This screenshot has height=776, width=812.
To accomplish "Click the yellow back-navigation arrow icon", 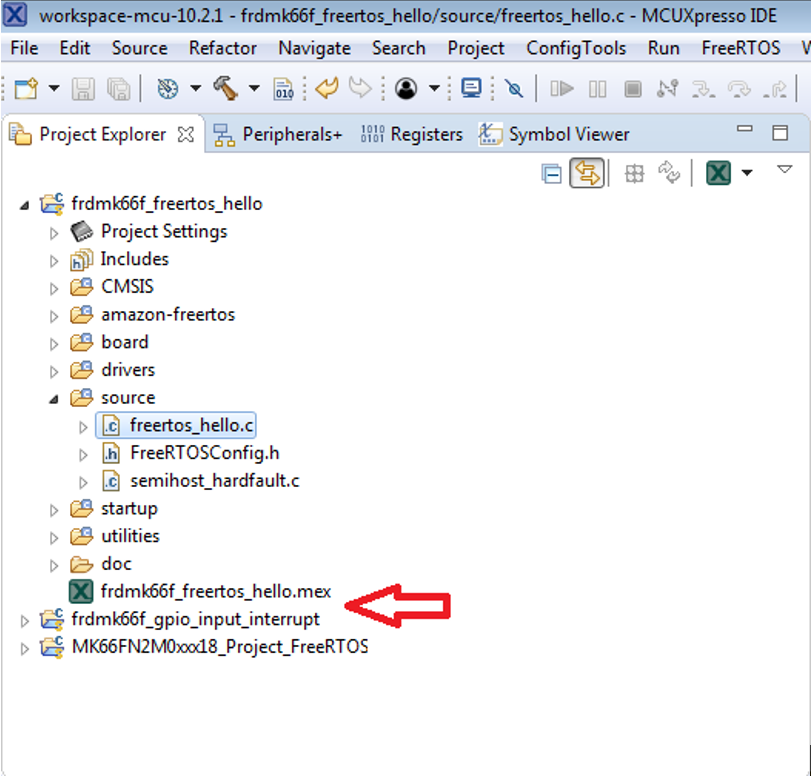I will pyautogui.click(x=327, y=88).
